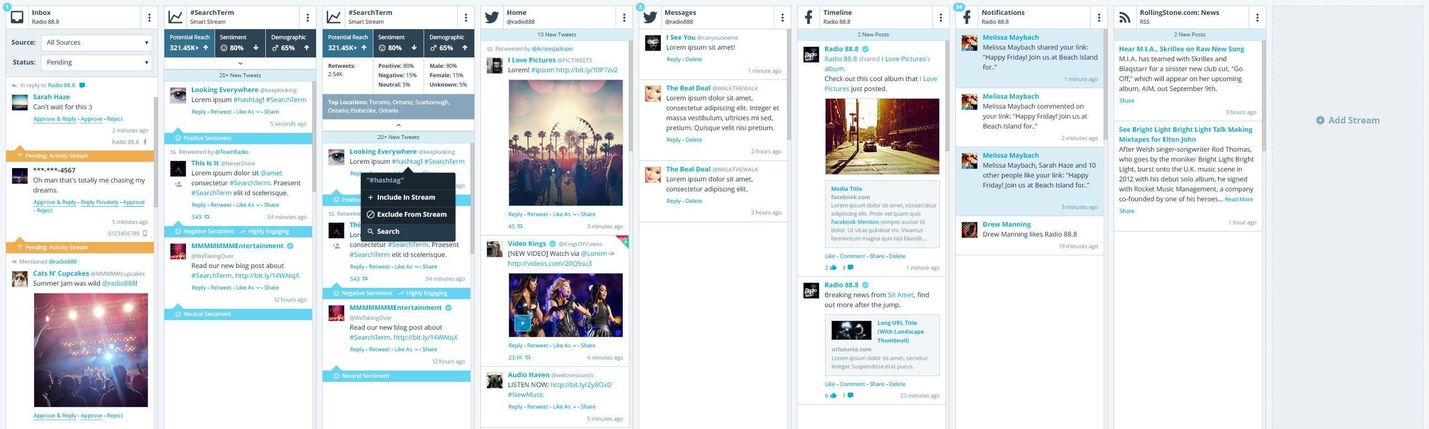Open the Status dropdown showing Pending
The height and width of the screenshot is (429, 1429).
[x=96, y=62]
